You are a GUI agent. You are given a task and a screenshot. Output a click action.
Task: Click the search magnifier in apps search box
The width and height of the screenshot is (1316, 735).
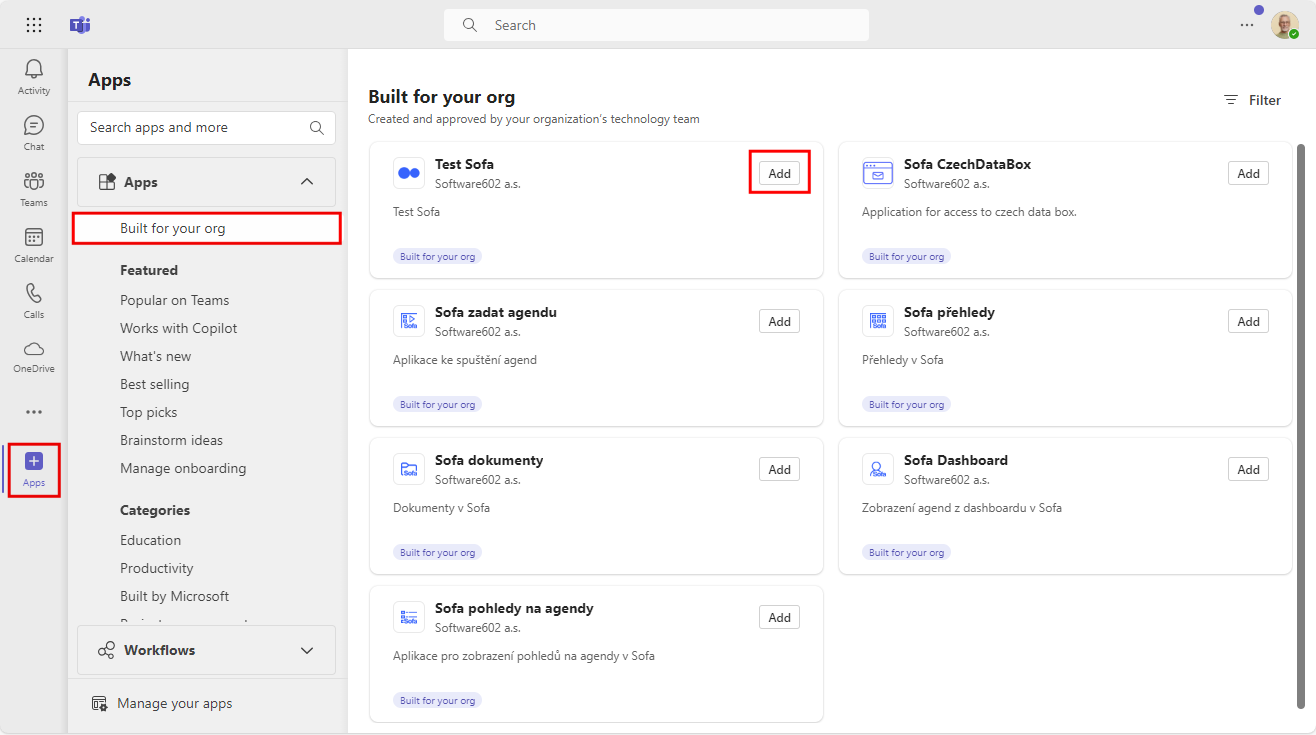click(317, 128)
